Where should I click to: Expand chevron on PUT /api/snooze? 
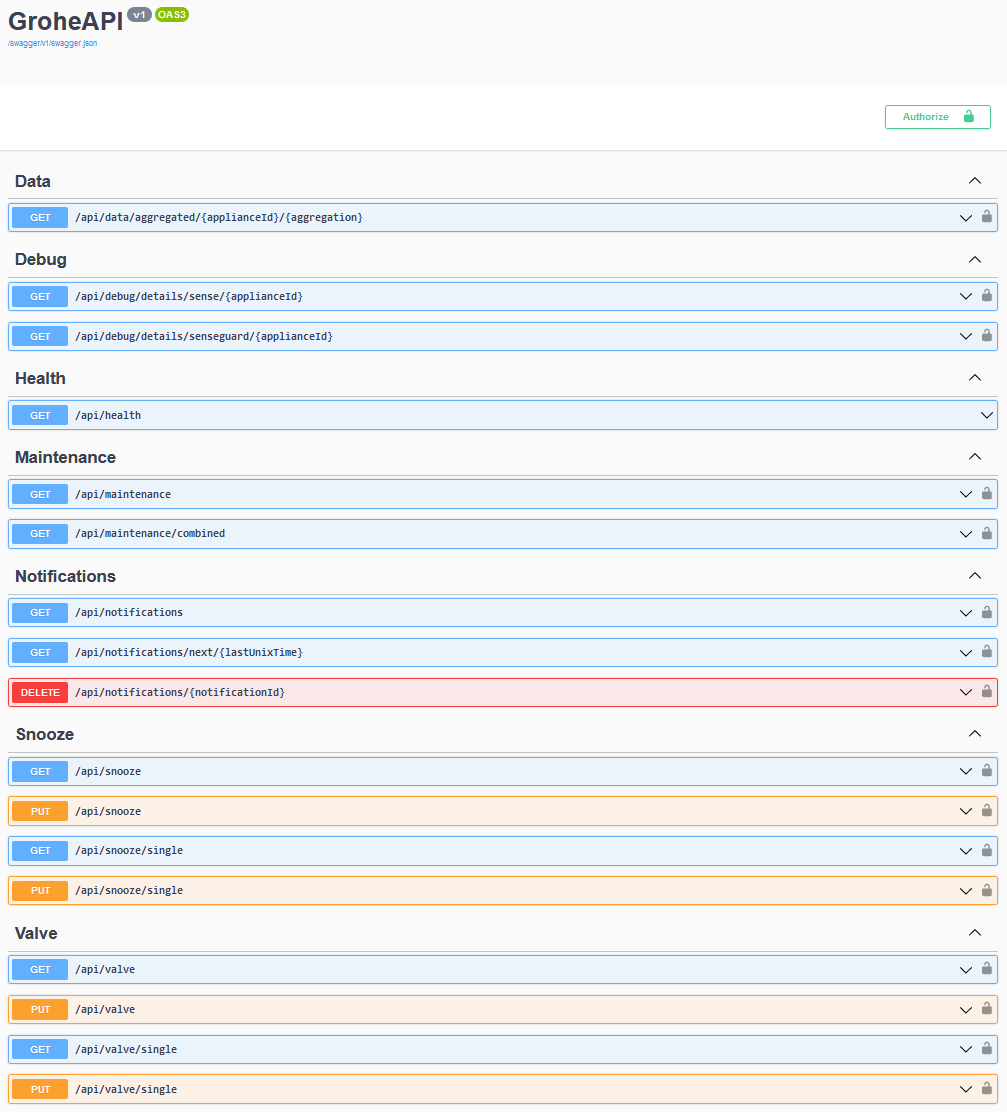(966, 811)
